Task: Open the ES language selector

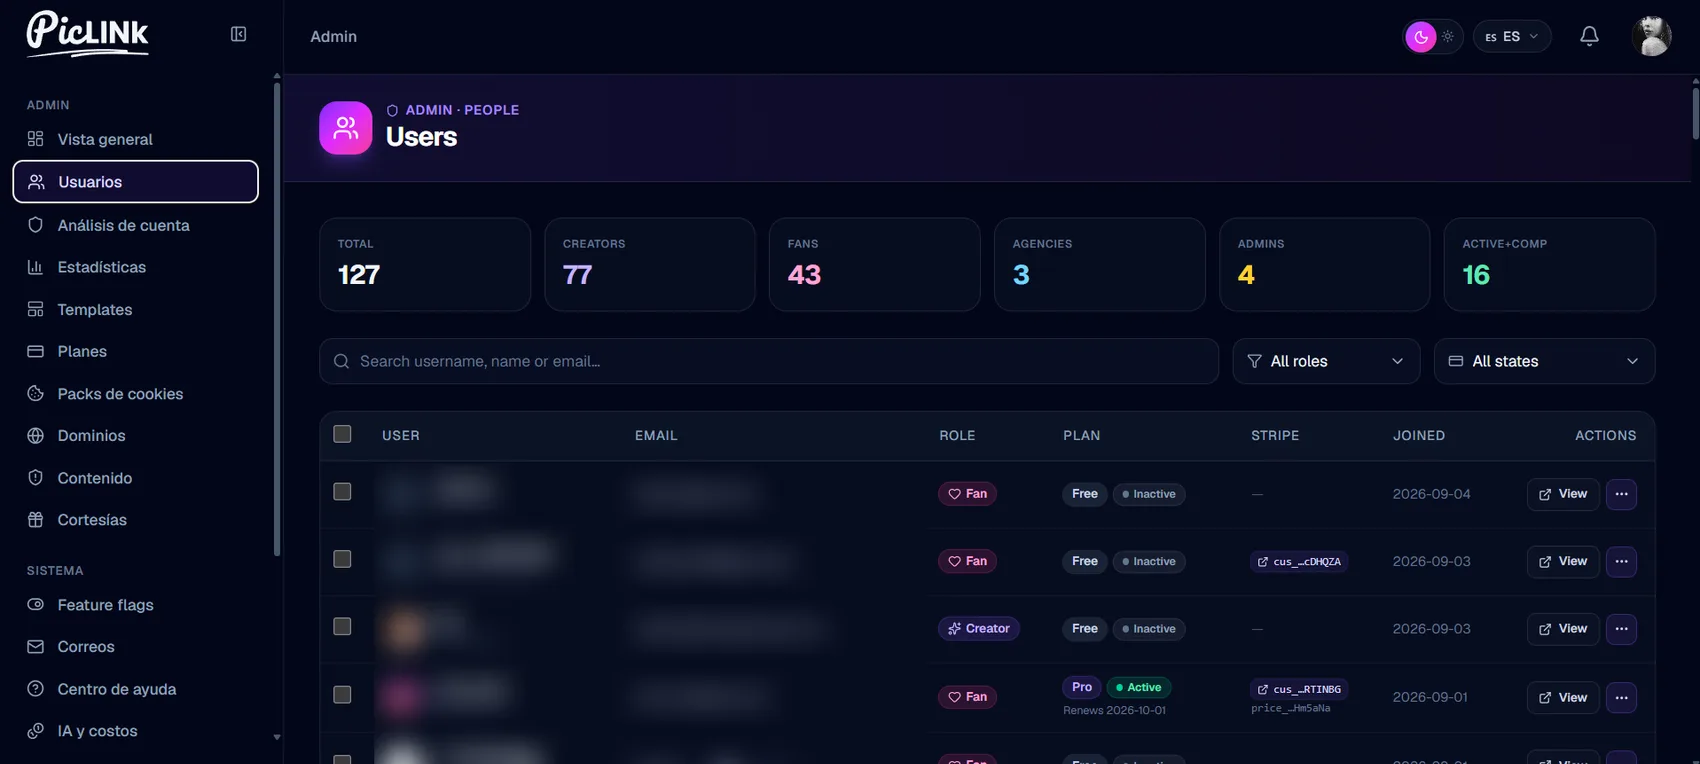Action: click(1512, 36)
